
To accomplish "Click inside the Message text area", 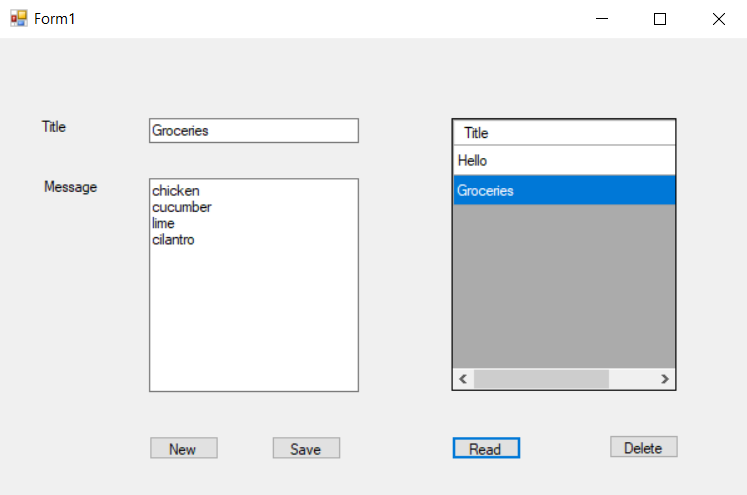I will [x=254, y=285].
